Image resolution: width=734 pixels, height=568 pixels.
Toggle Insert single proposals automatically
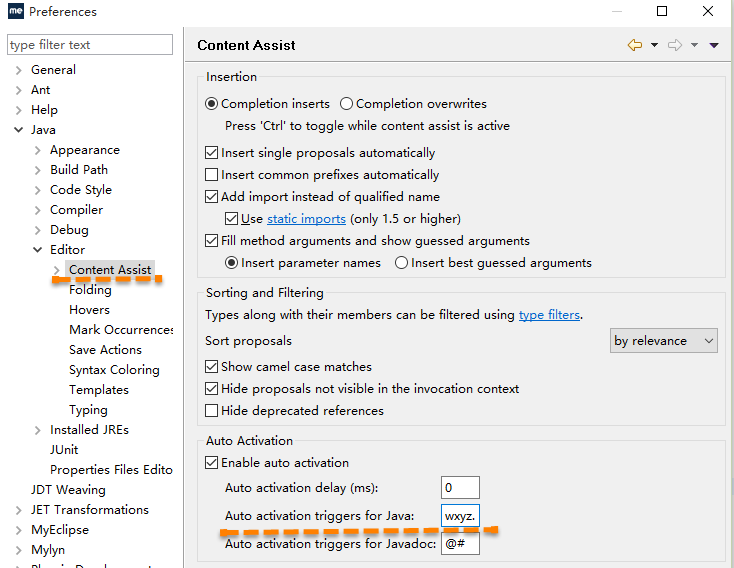click(x=212, y=153)
